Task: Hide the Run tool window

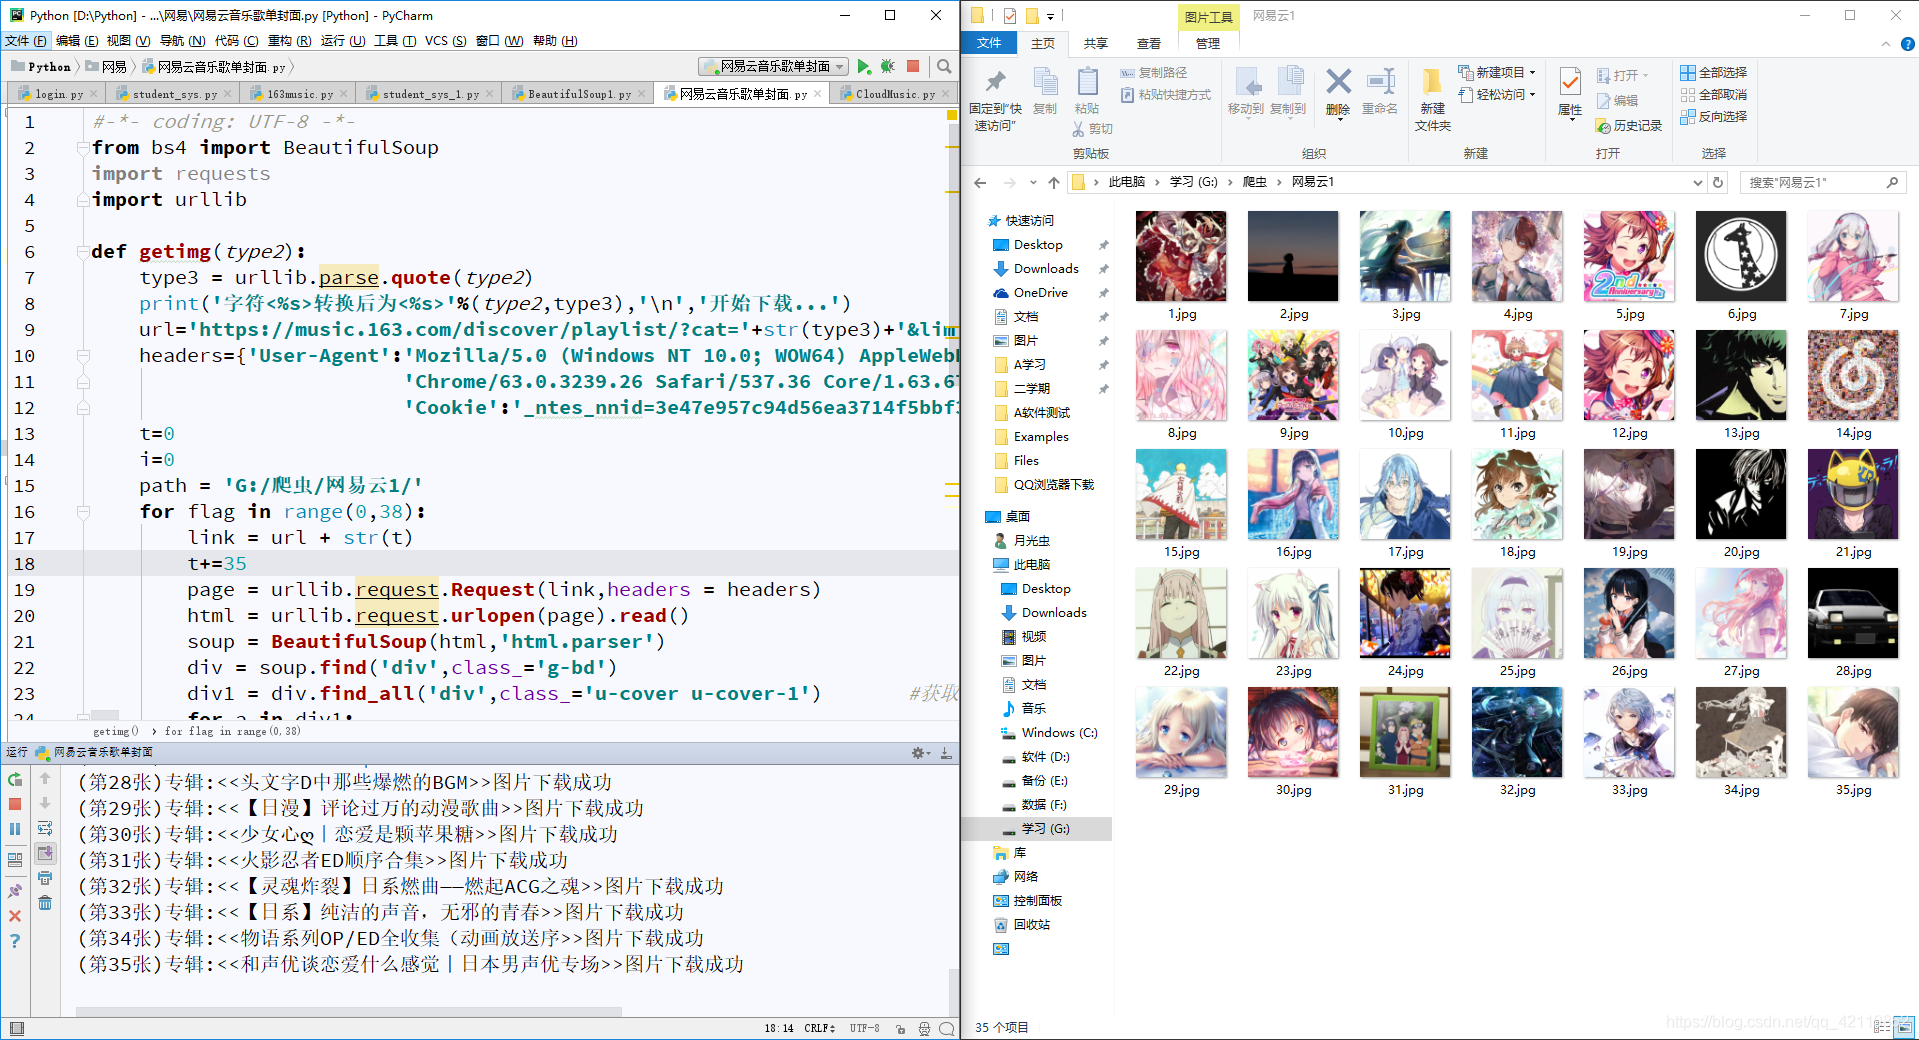Action: pyautogui.click(x=946, y=752)
